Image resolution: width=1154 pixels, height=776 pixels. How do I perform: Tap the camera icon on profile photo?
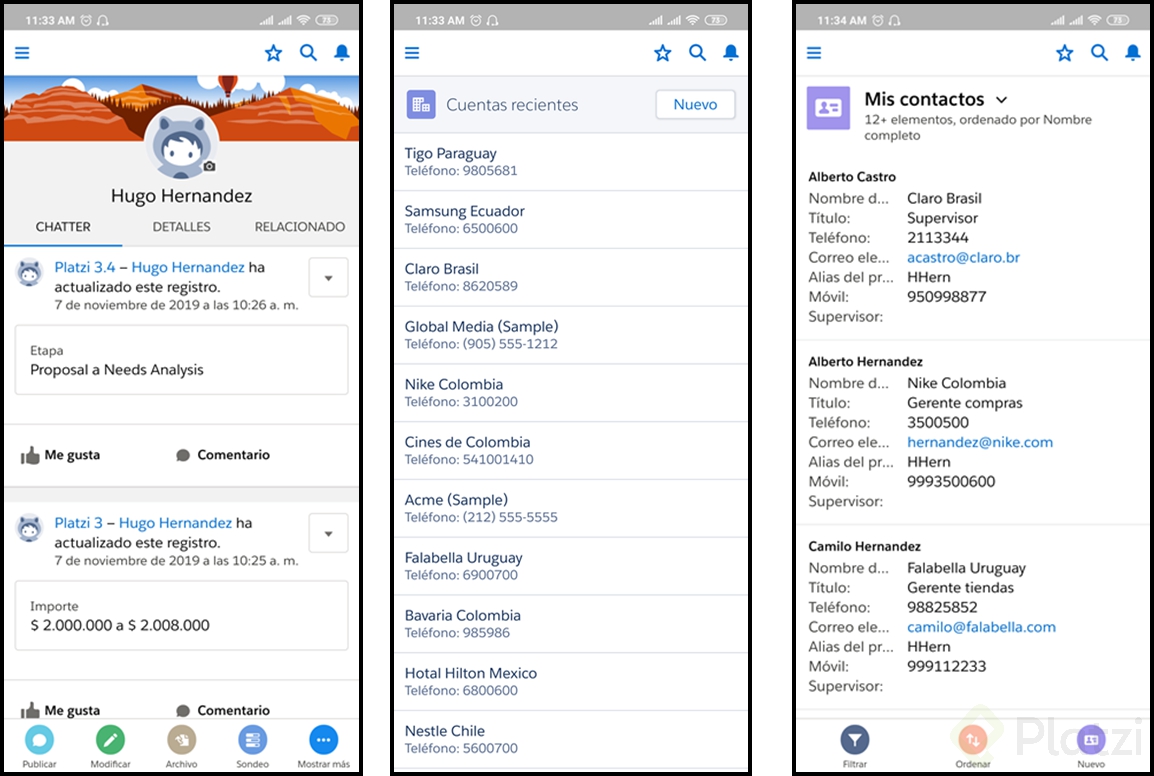coord(210,166)
